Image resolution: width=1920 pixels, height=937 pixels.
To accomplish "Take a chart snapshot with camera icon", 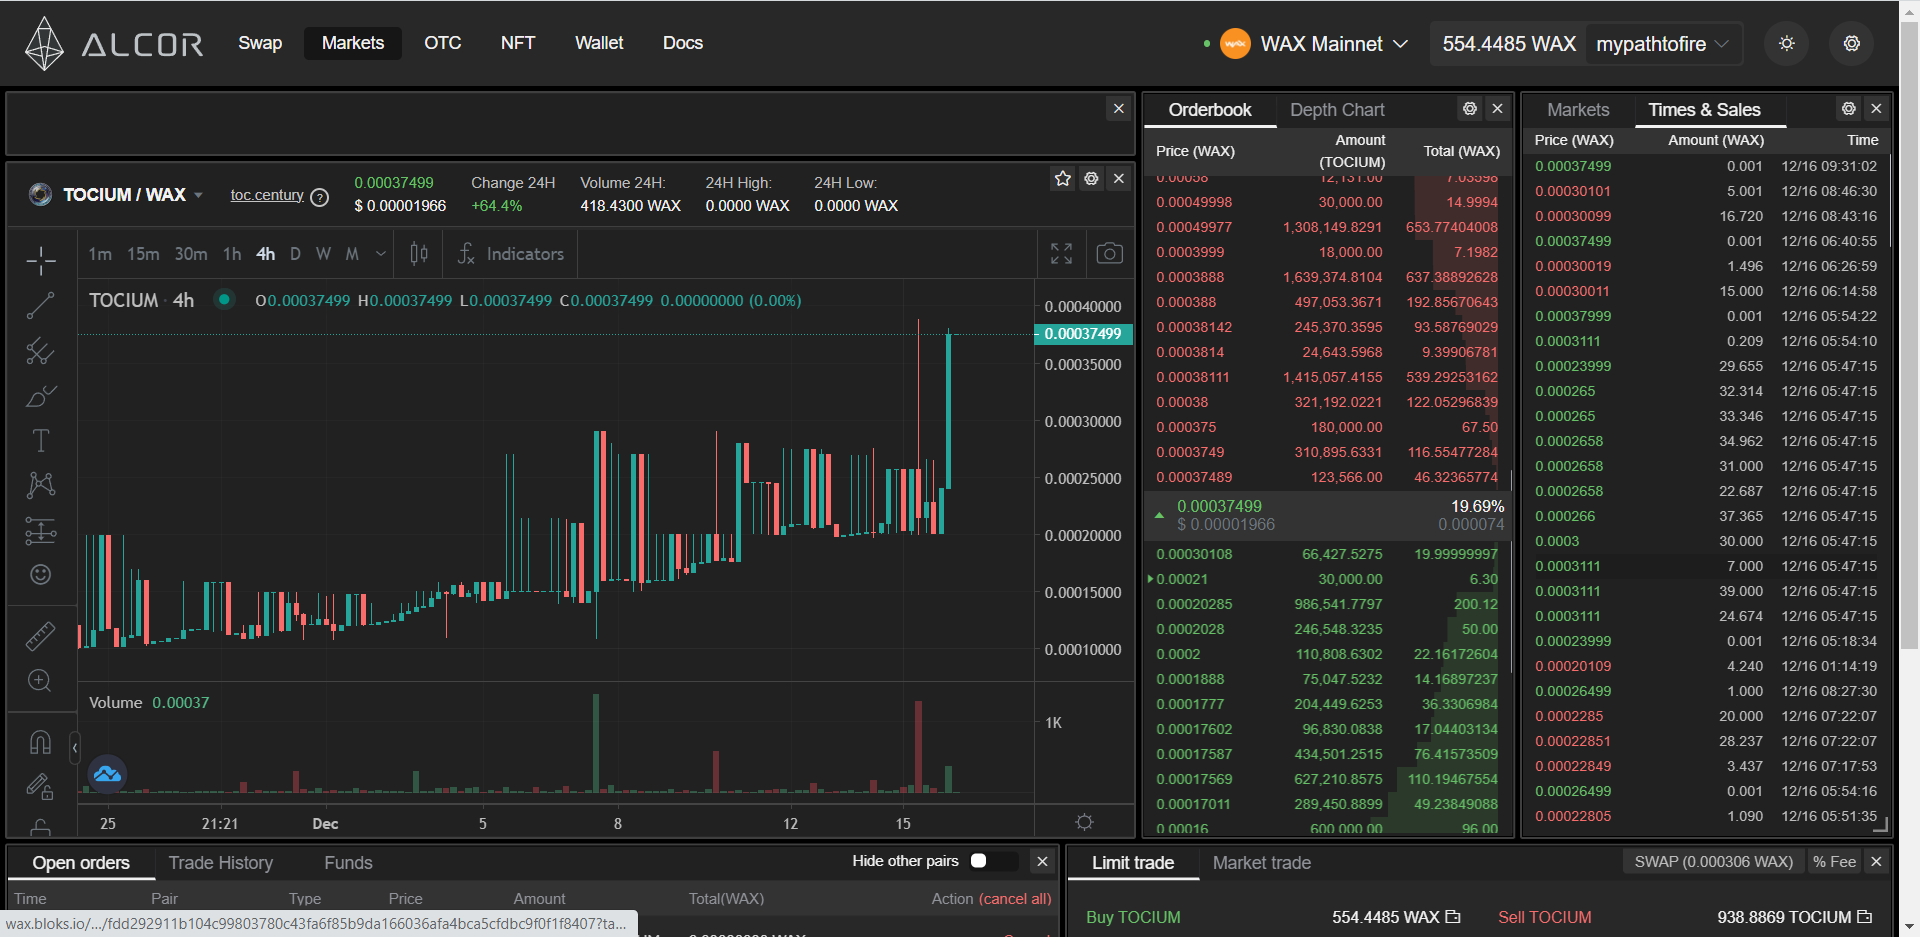I will pyautogui.click(x=1109, y=254).
